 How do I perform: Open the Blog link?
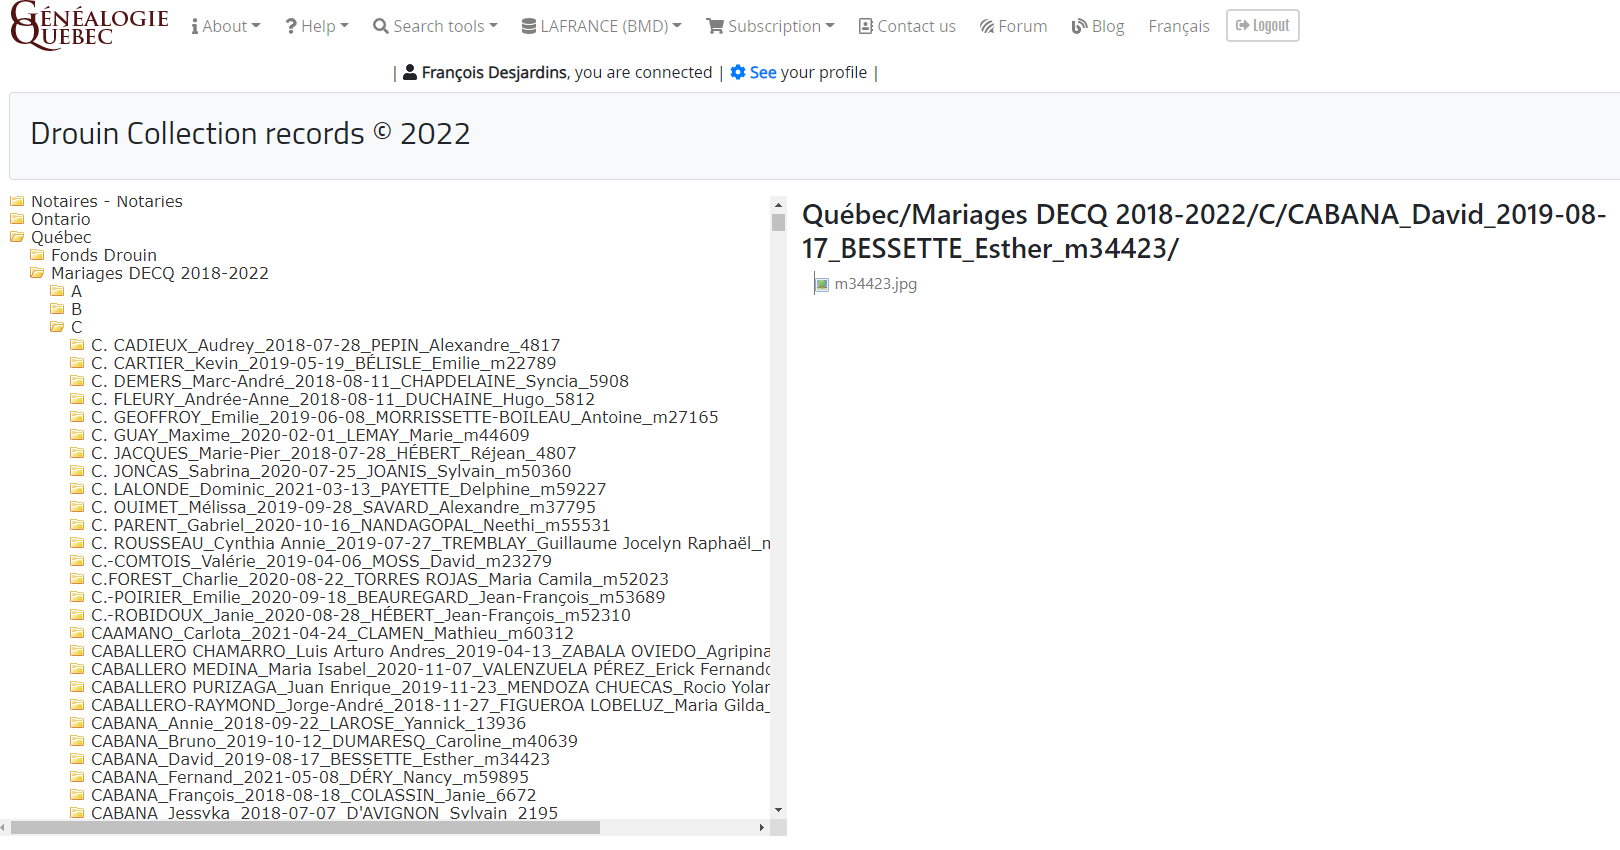coord(1098,26)
